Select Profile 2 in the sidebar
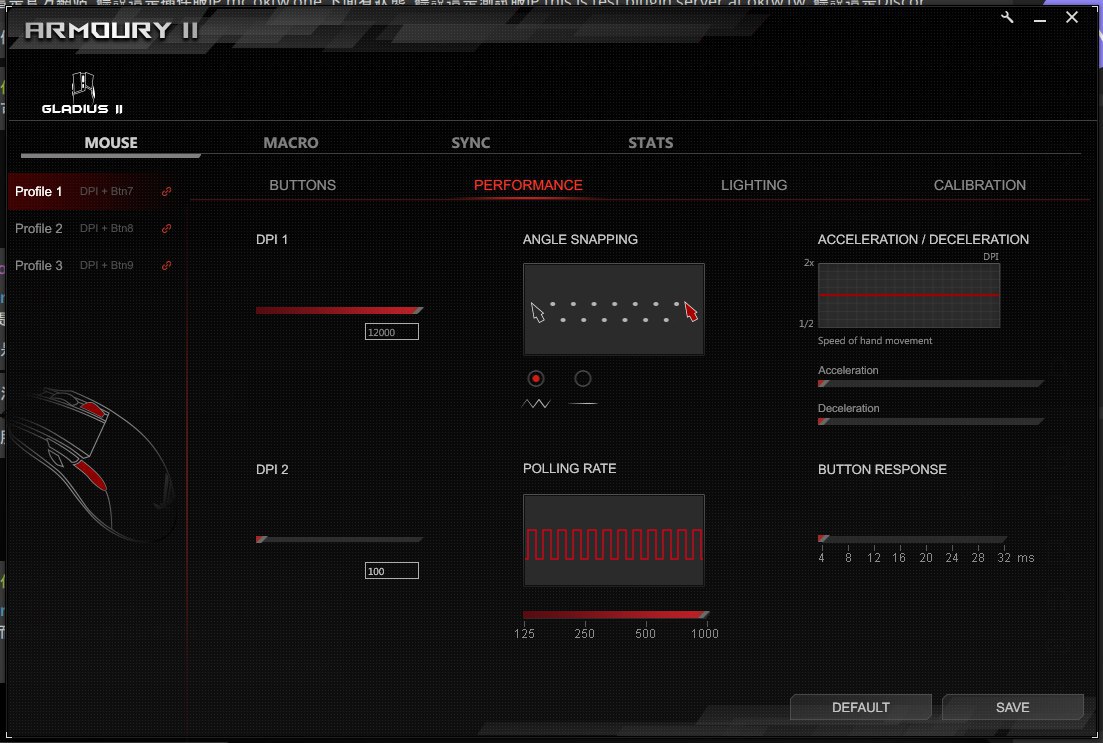Viewport: 1103px width, 743px height. 97,228
